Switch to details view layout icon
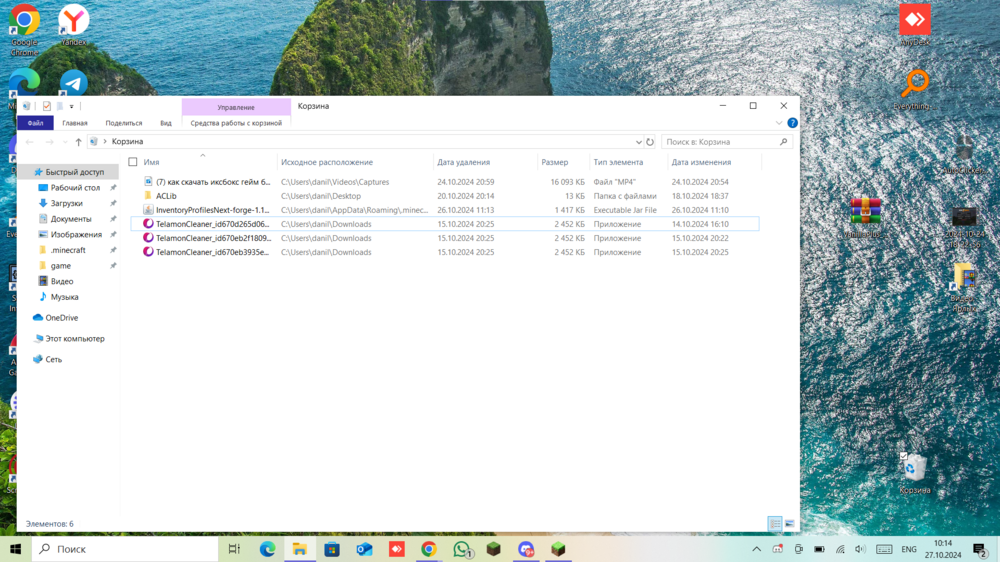Viewport: 1000px width, 562px height. (775, 524)
